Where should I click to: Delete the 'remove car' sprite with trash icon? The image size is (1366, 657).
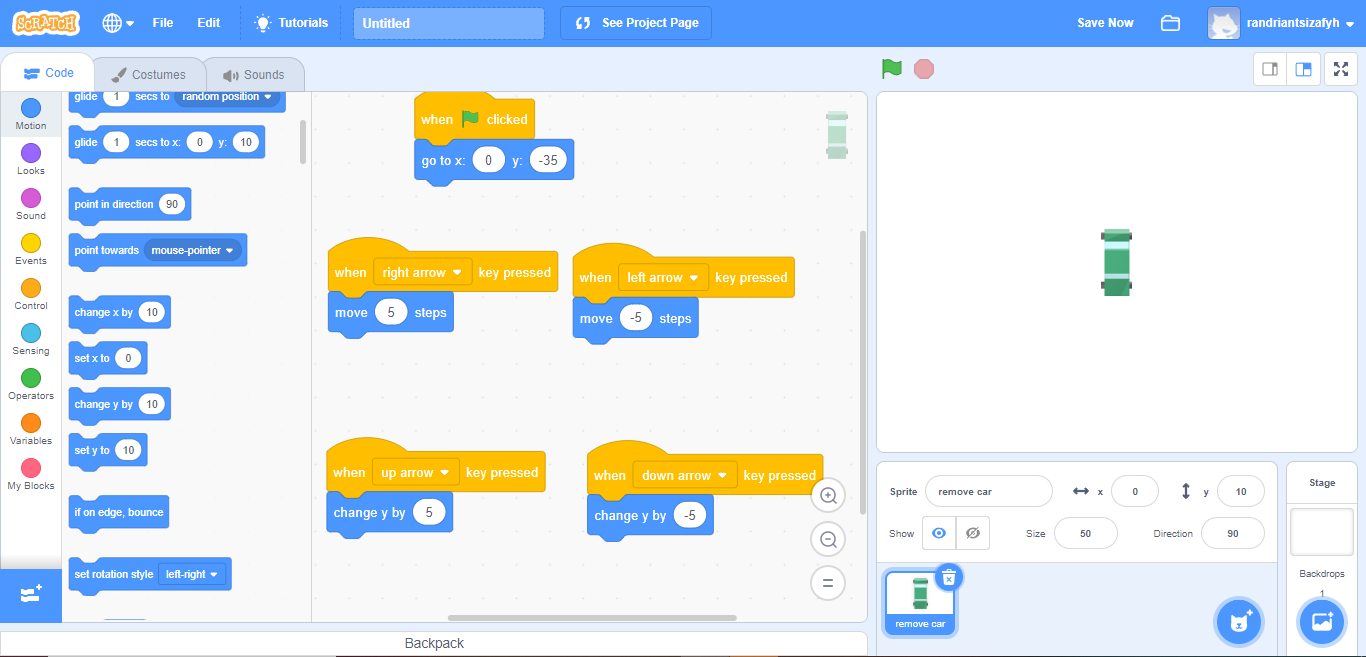949,577
